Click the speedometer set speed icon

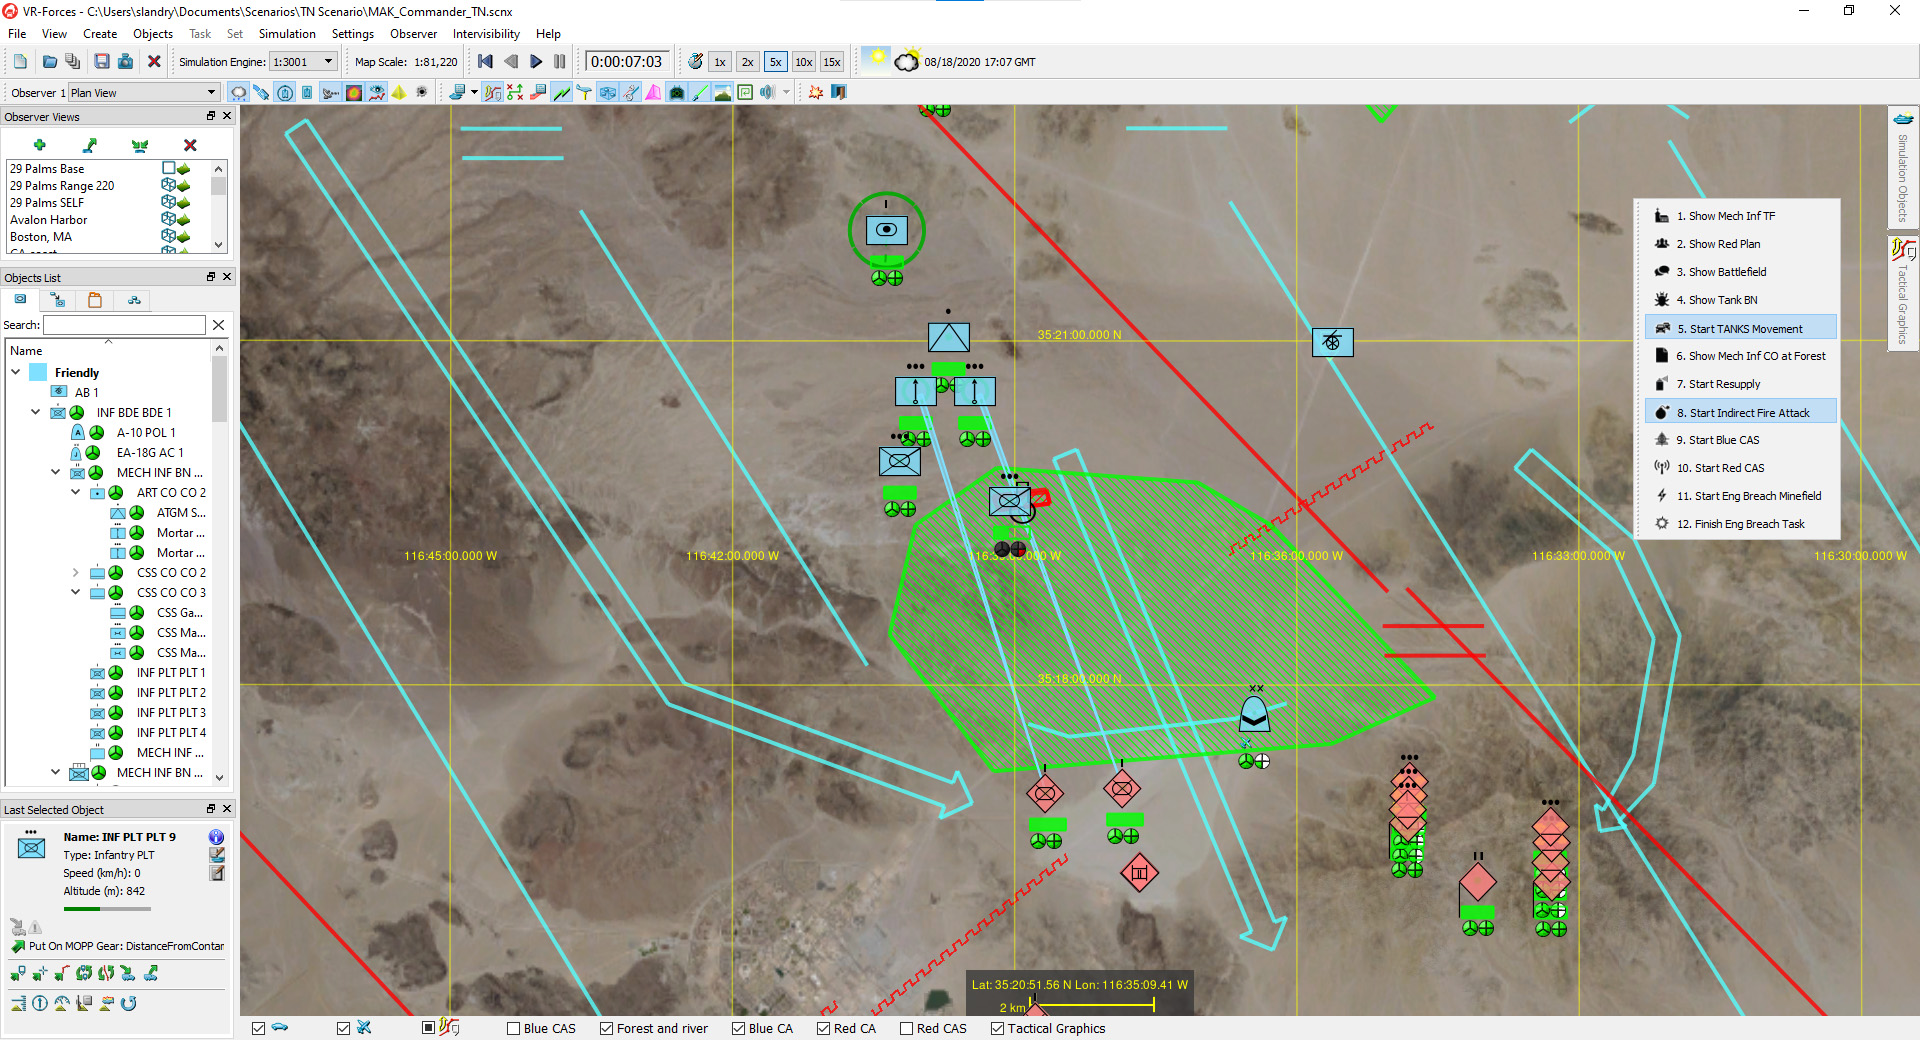coord(62,1003)
